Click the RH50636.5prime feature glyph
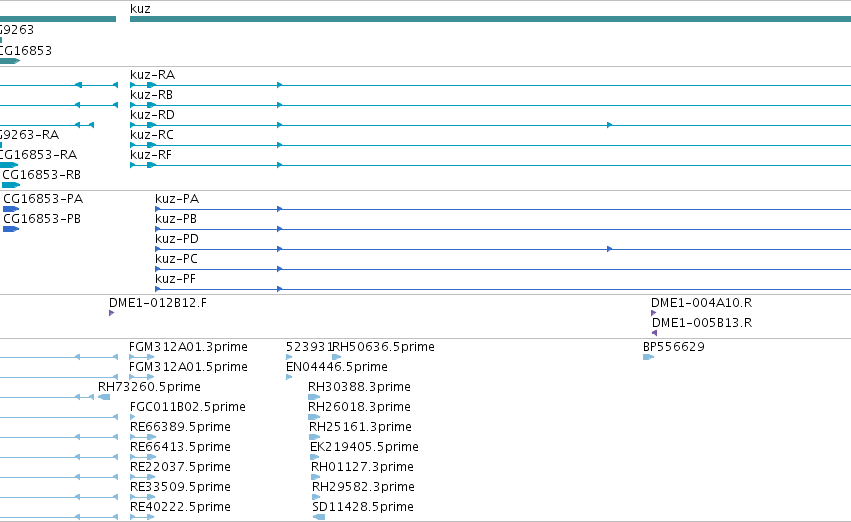The height and width of the screenshot is (522, 851). pyautogui.click(x=336, y=357)
